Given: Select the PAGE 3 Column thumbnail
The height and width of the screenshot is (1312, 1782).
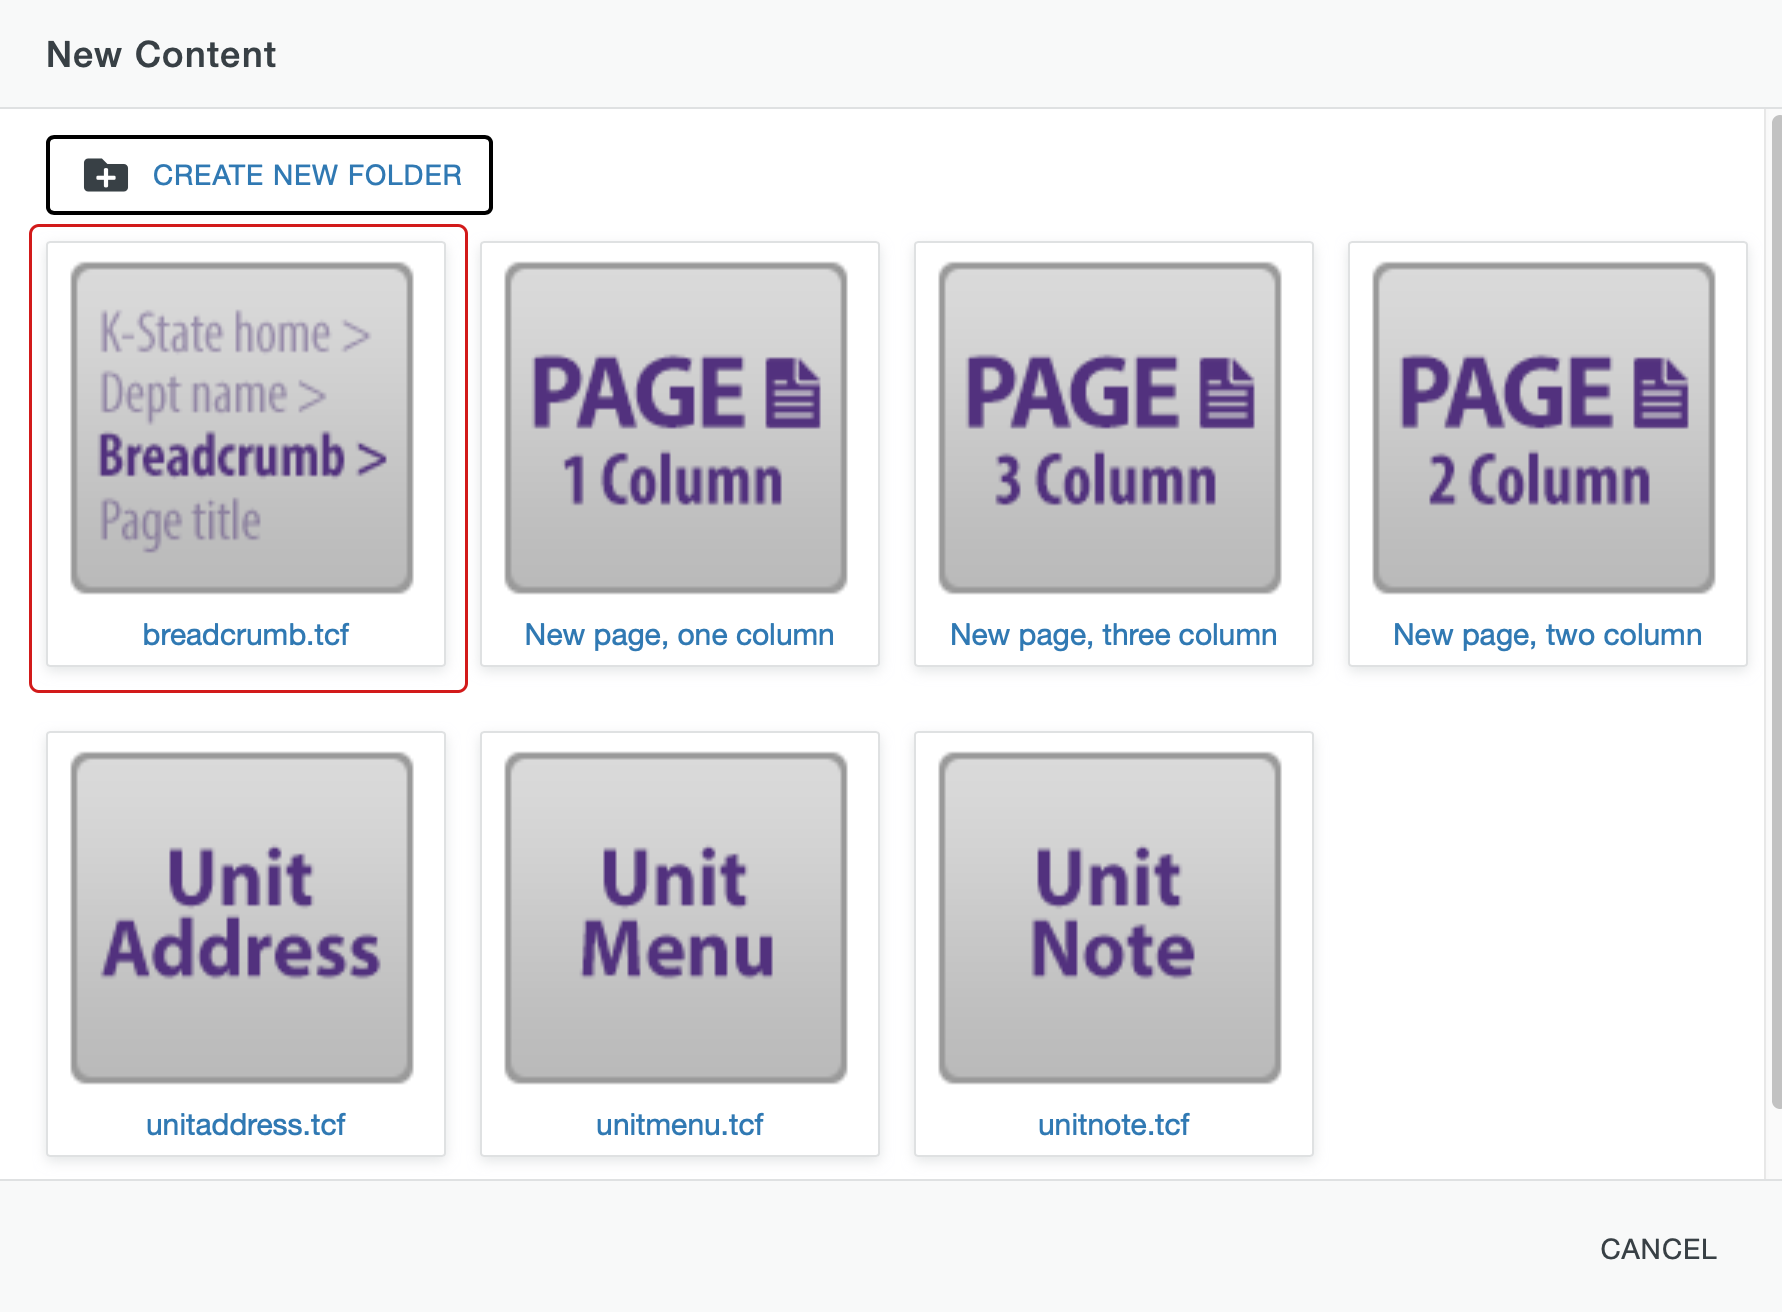Looking at the screenshot, I should (x=1110, y=428).
